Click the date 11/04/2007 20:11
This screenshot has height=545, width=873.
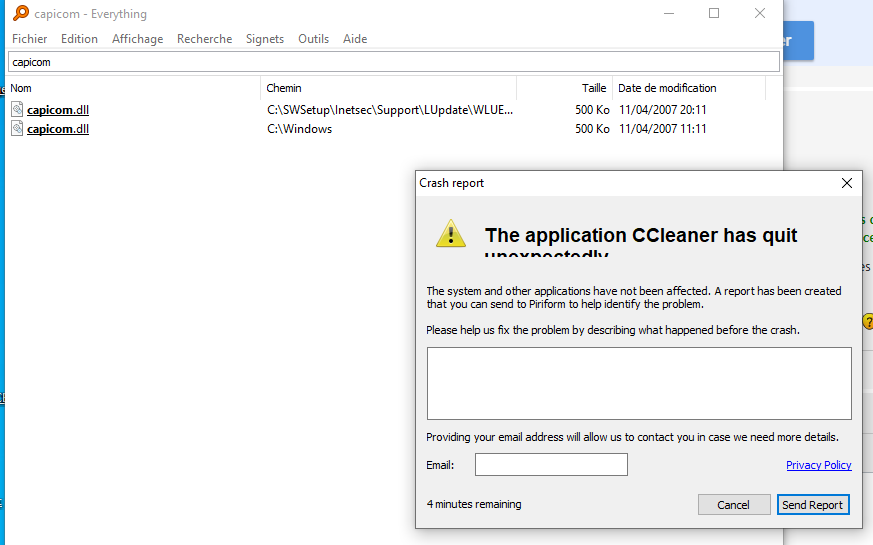point(663,110)
